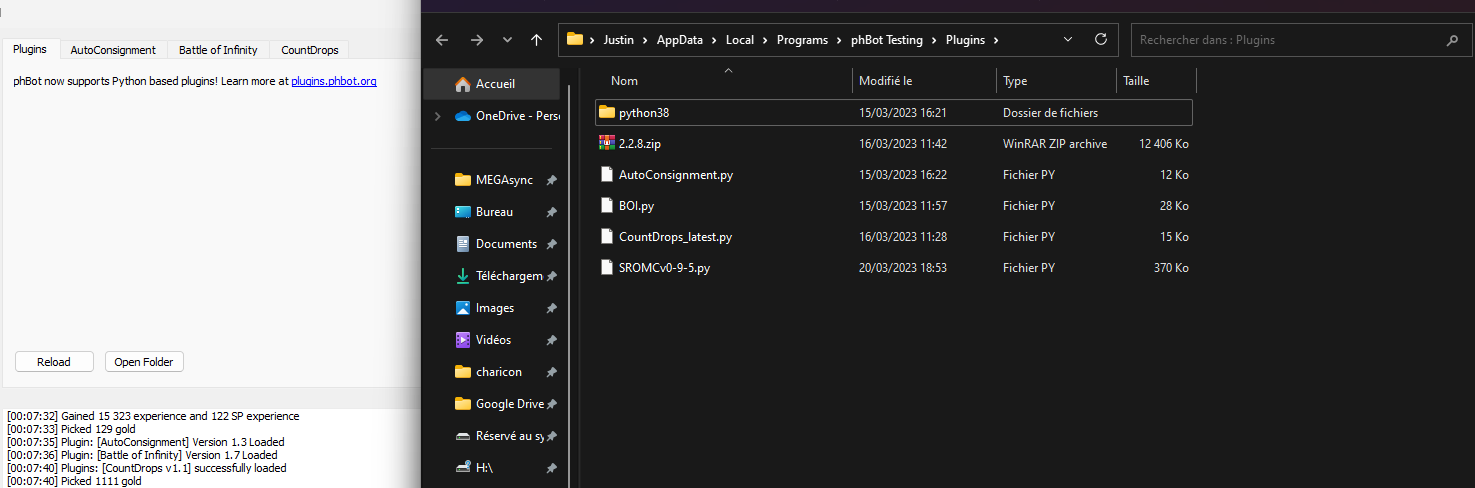Screen dimensions: 1475x488
Task: Open the python38 folder icon
Action: point(607,113)
